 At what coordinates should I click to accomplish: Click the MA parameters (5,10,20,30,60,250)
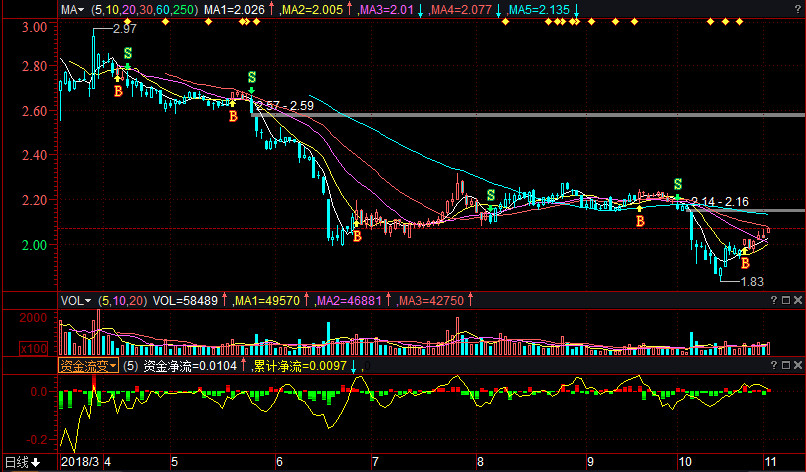pos(143,9)
